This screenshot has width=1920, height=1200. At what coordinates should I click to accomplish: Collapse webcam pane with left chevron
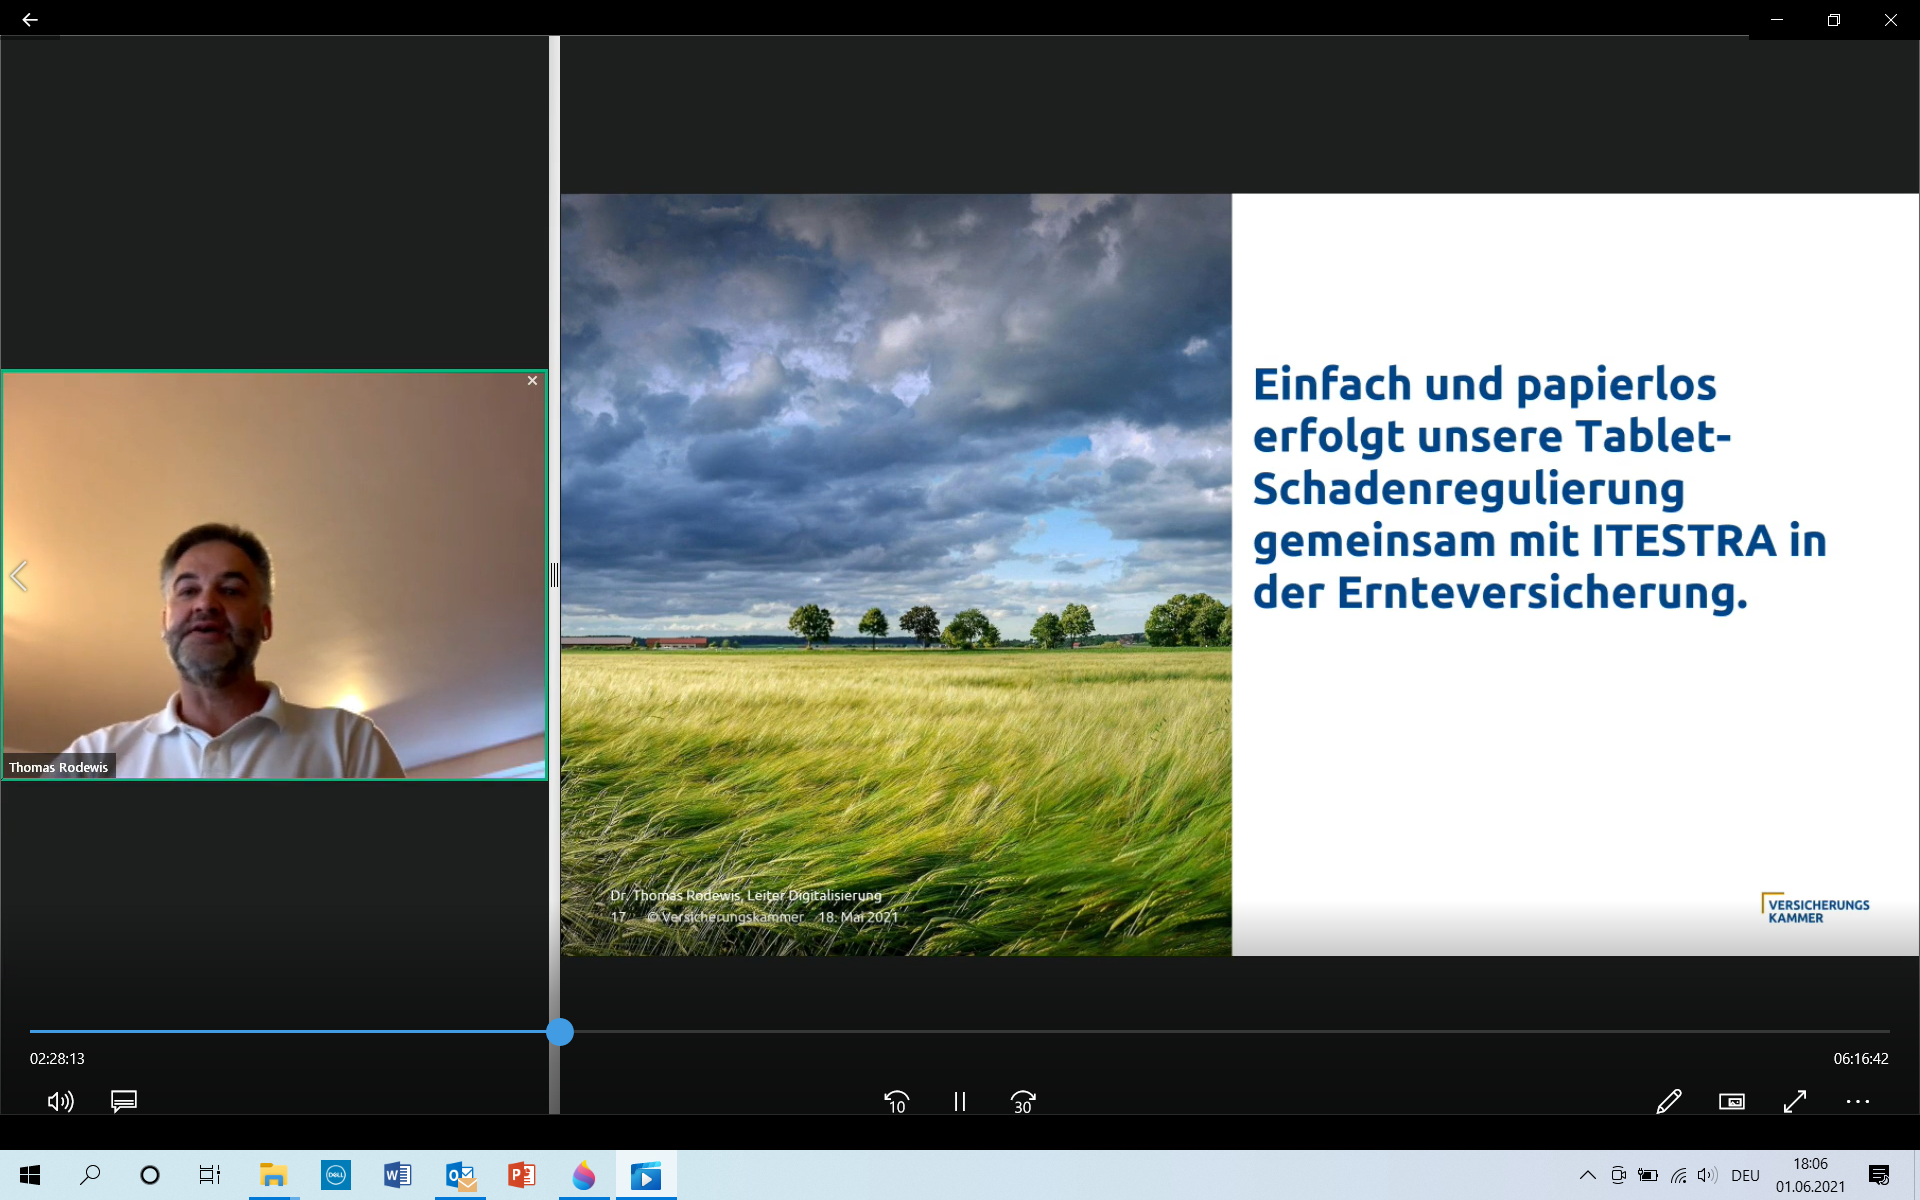pyautogui.click(x=18, y=576)
